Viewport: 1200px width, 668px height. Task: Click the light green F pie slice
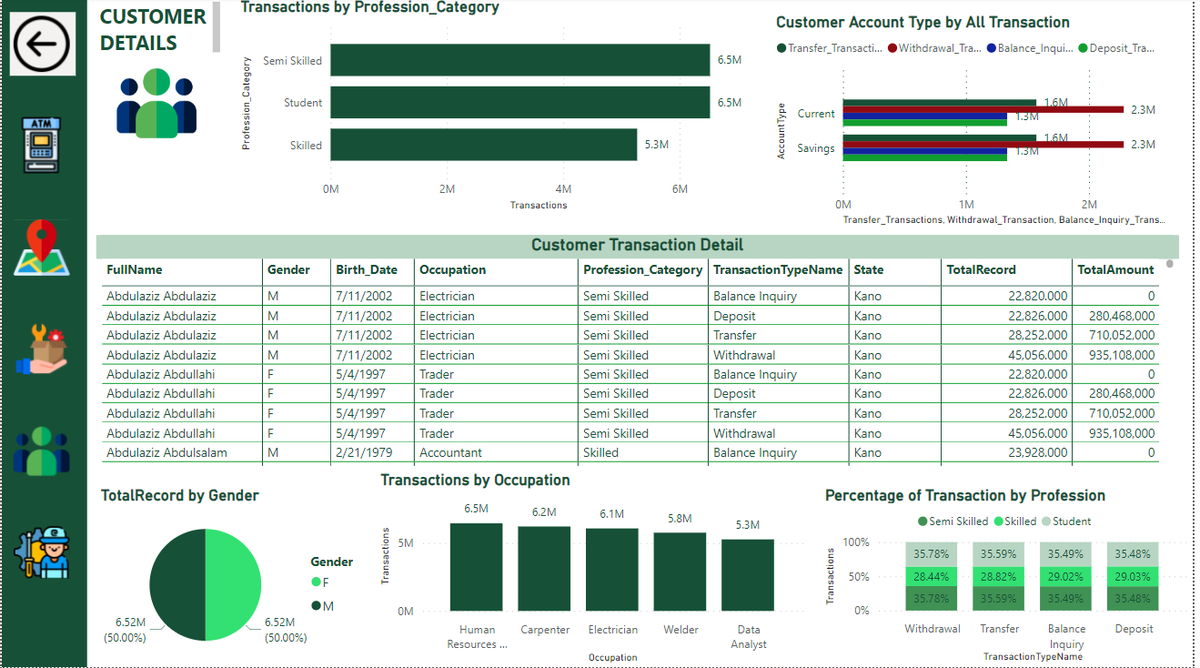click(233, 584)
